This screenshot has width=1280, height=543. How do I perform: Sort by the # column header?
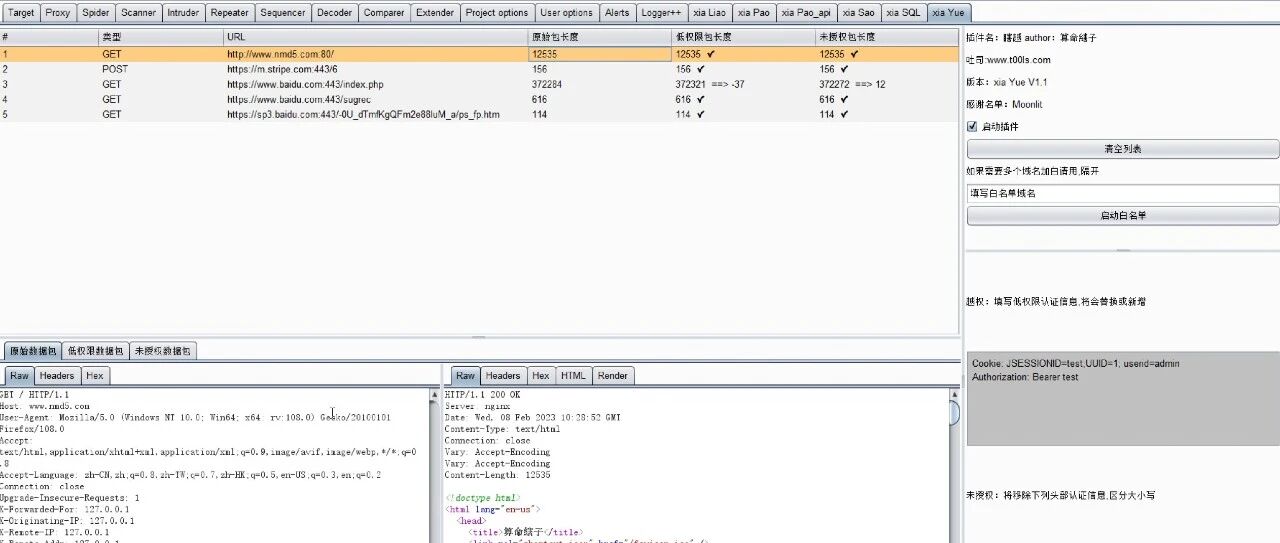(x=49, y=37)
